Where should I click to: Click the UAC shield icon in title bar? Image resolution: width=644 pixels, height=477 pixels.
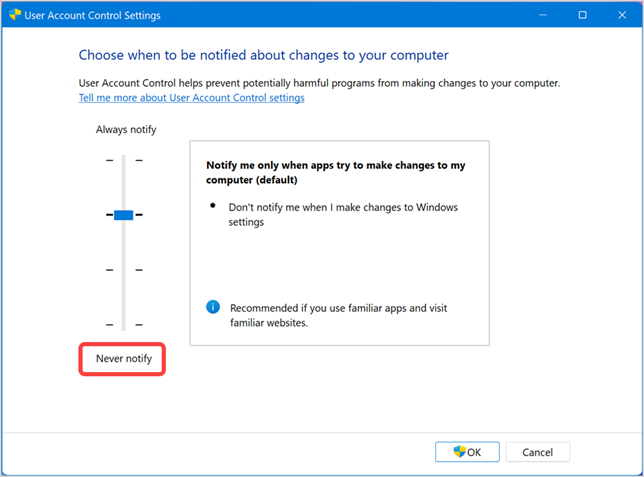point(16,16)
